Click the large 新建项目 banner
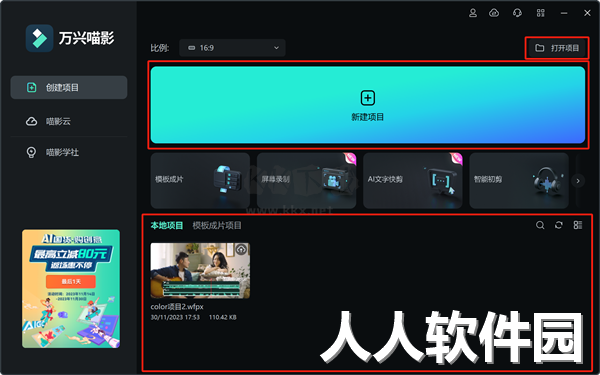This screenshot has height=375, width=600. pyautogui.click(x=368, y=105)
